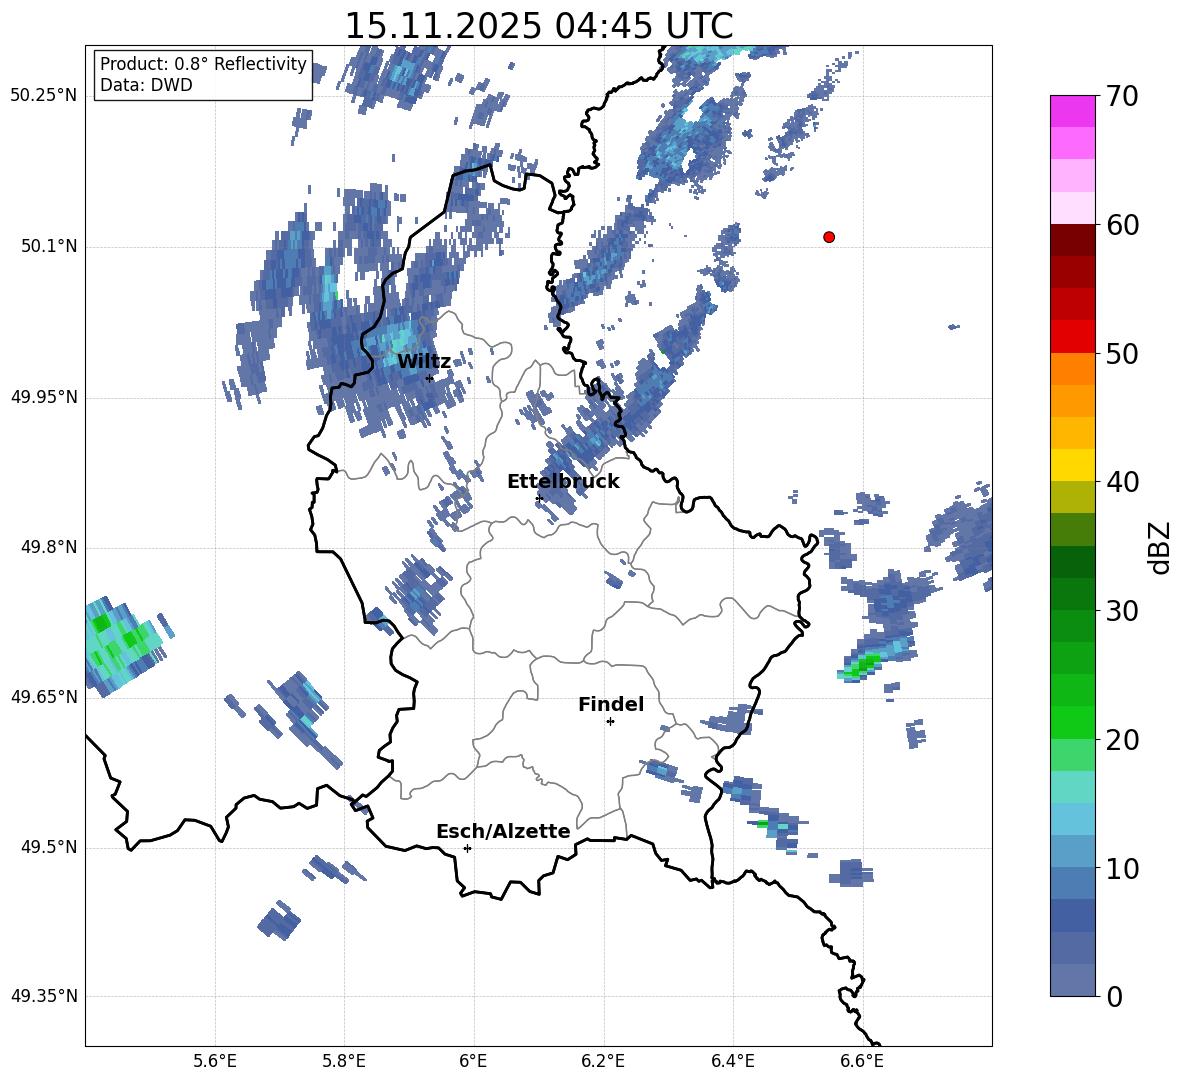The height and width of the screenshot is (1081, 1184).
Task: Click the 50.1°N latitude tick label
Action: click(x=50, y=247)
